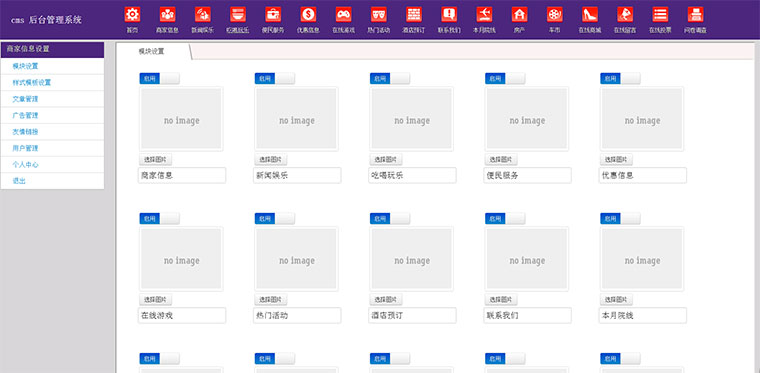Click 选择图片 button for 新闻娱乐
The width and height of the screenshot is (760, 373).
(x=271, y=159)
